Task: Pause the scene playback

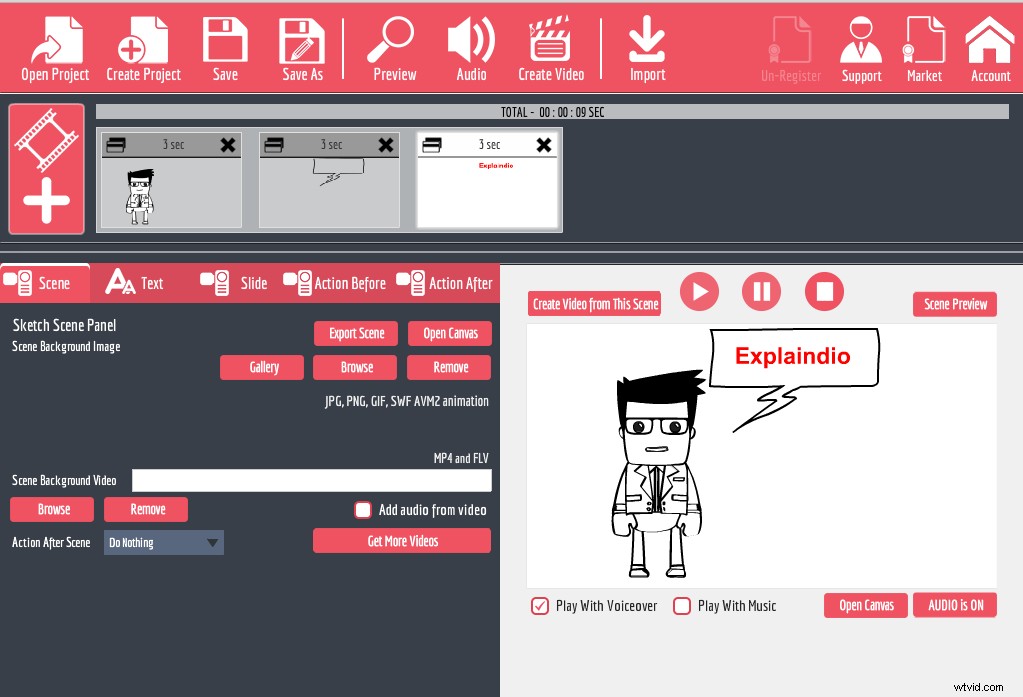Action: (761, 291)
